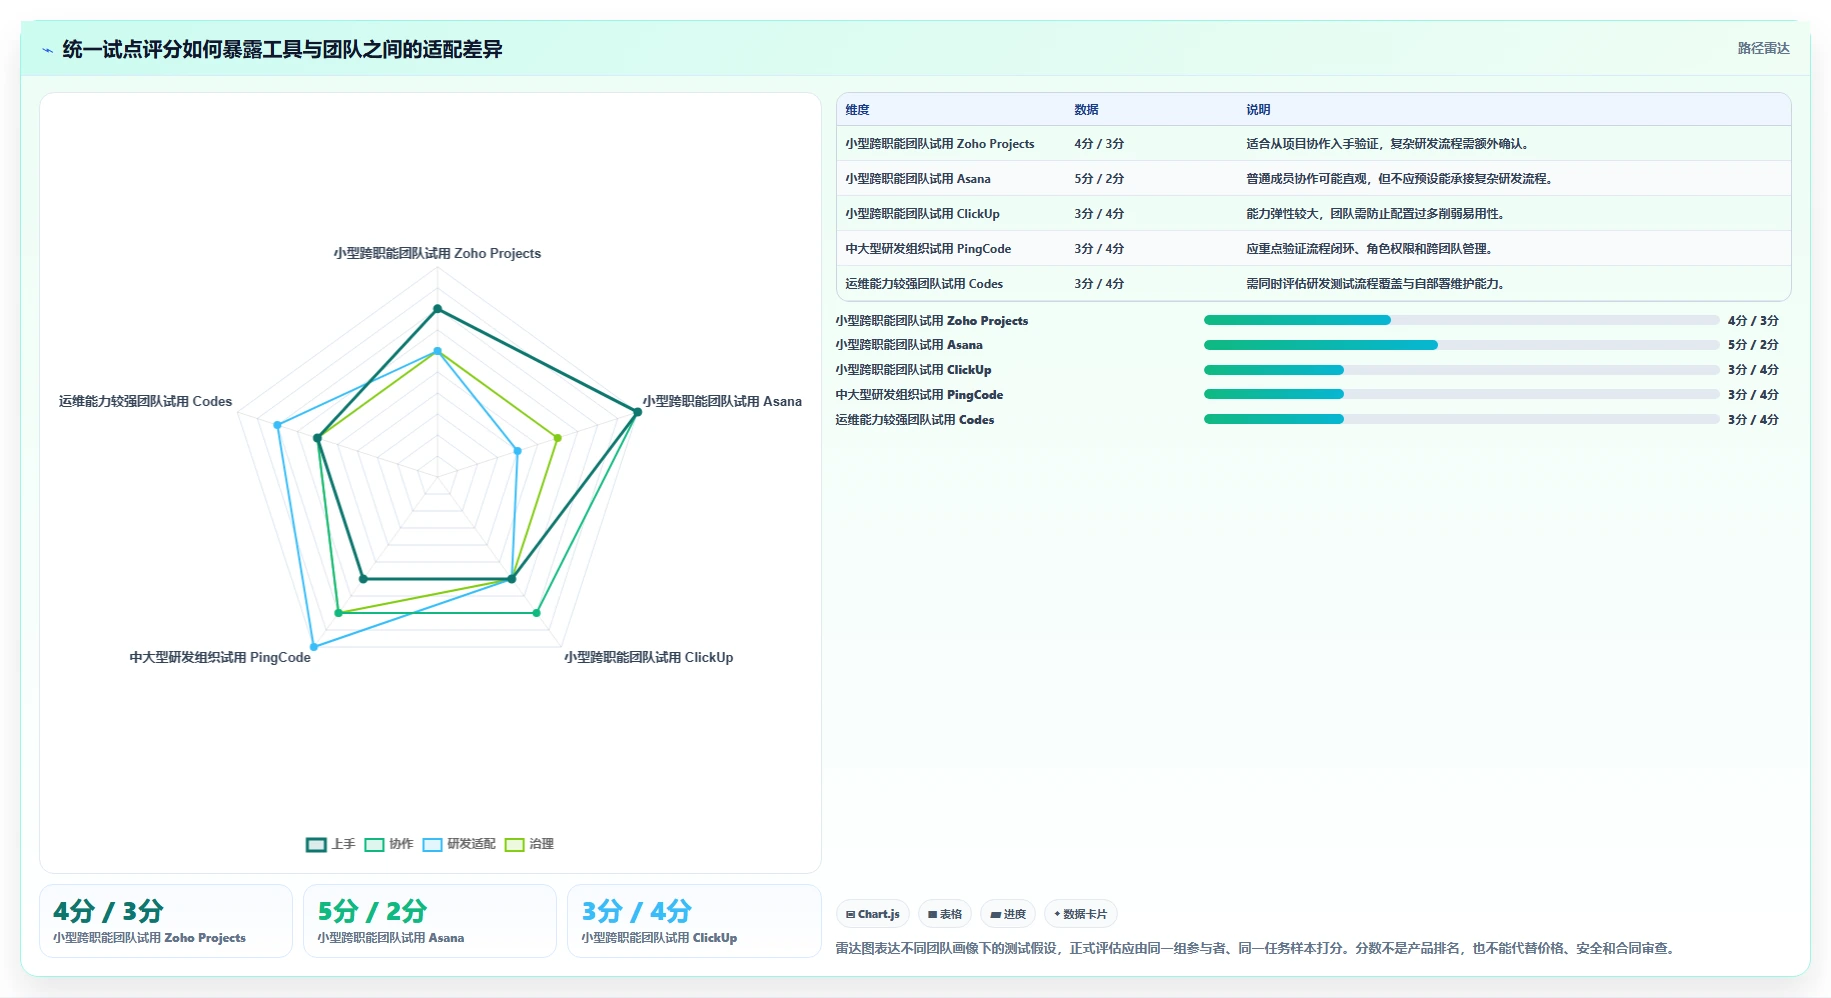Click progress label 小型跨职能团队试用 Zoho Projects

pyautogui.click(x=932, y=321)
